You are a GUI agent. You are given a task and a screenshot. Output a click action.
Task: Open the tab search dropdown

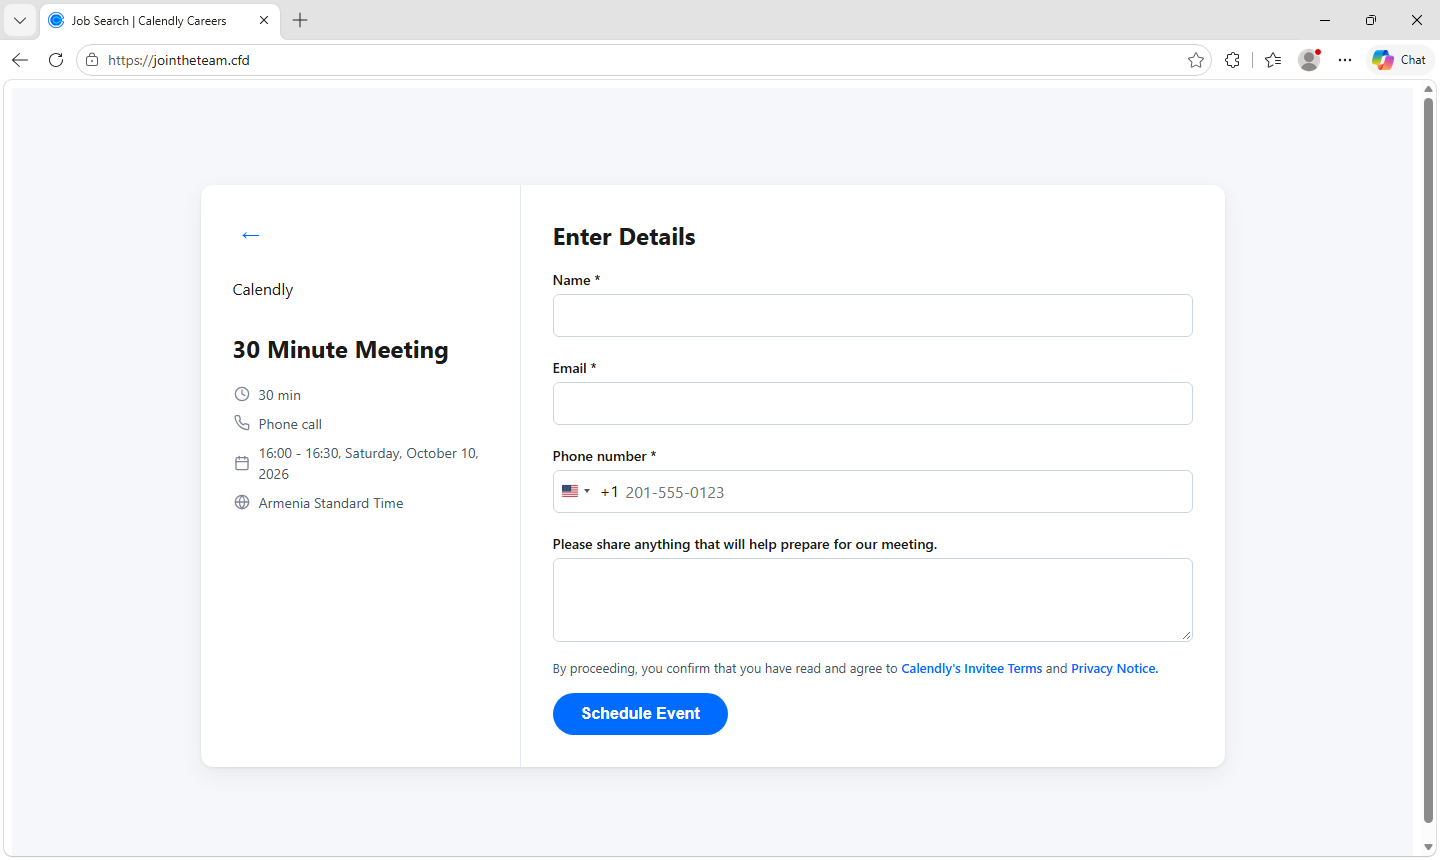pos(20,20)
